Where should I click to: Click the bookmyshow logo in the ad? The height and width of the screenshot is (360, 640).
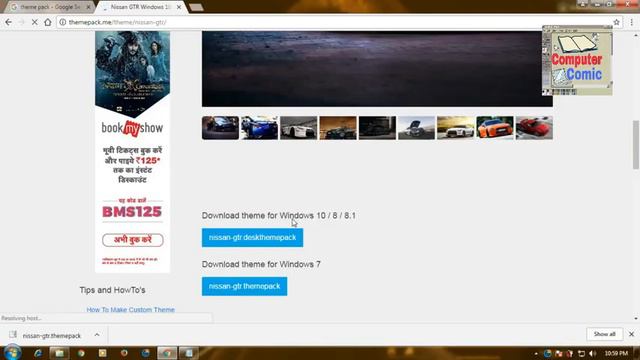pos(132,128)
